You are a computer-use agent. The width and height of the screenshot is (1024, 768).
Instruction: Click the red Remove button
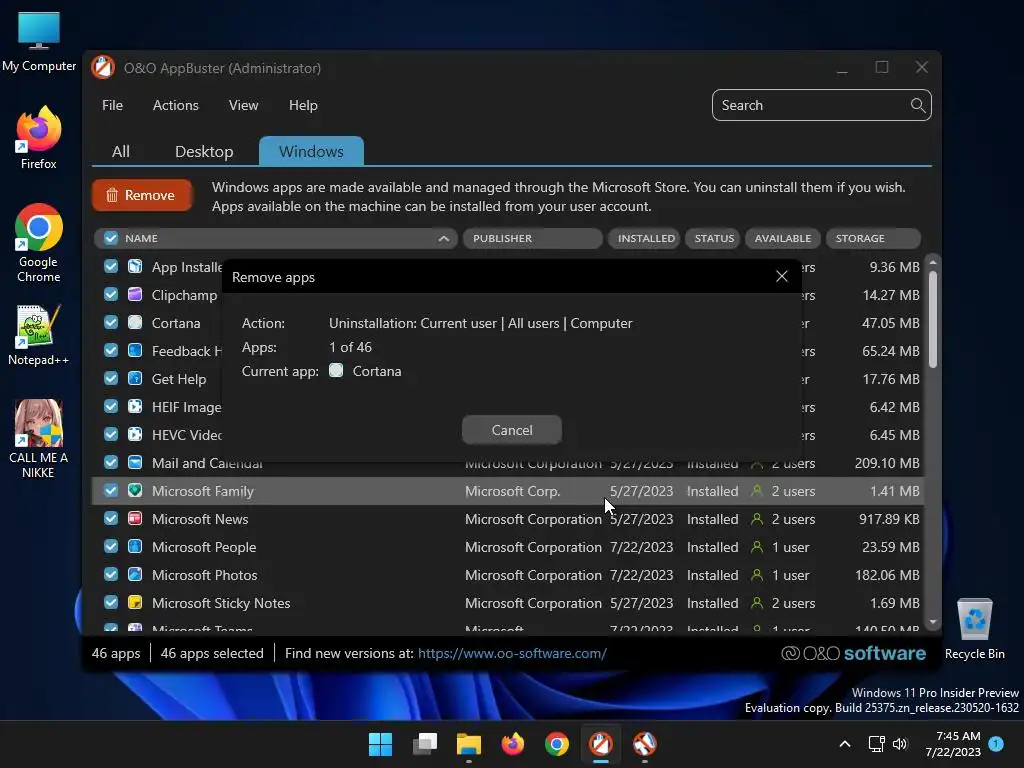point(142,195)
